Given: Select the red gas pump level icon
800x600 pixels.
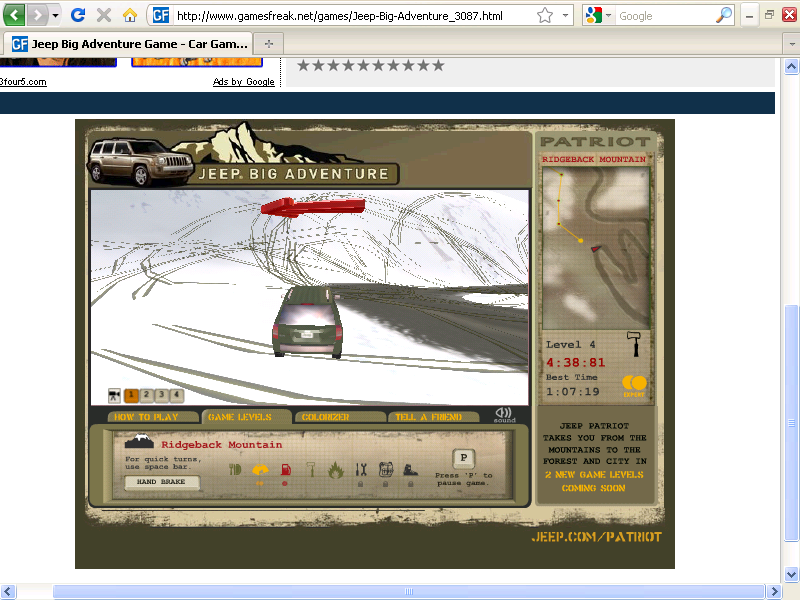Looking at the screenshot, I should tap(285, 469).
